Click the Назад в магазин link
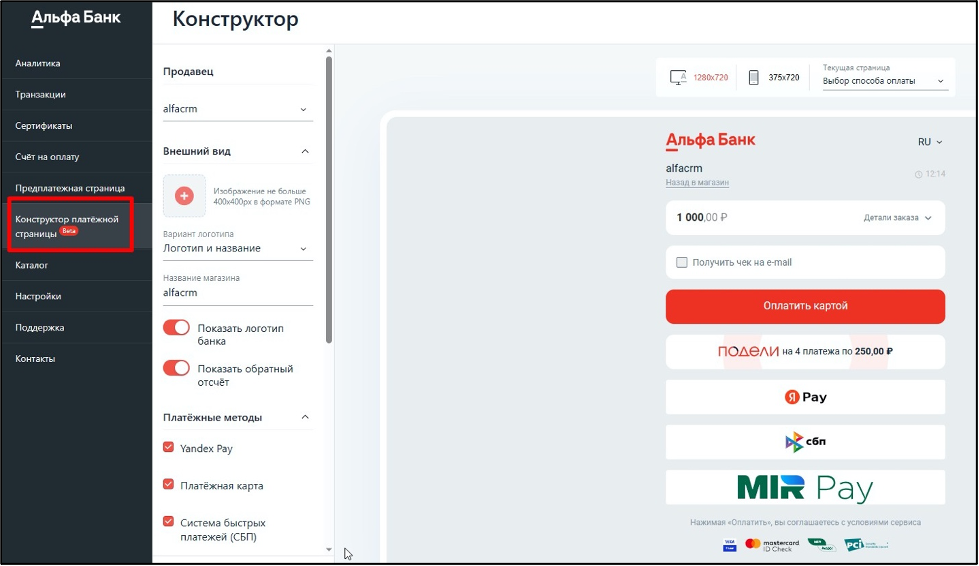Viewport: 979px width, 566px height. 697,182
